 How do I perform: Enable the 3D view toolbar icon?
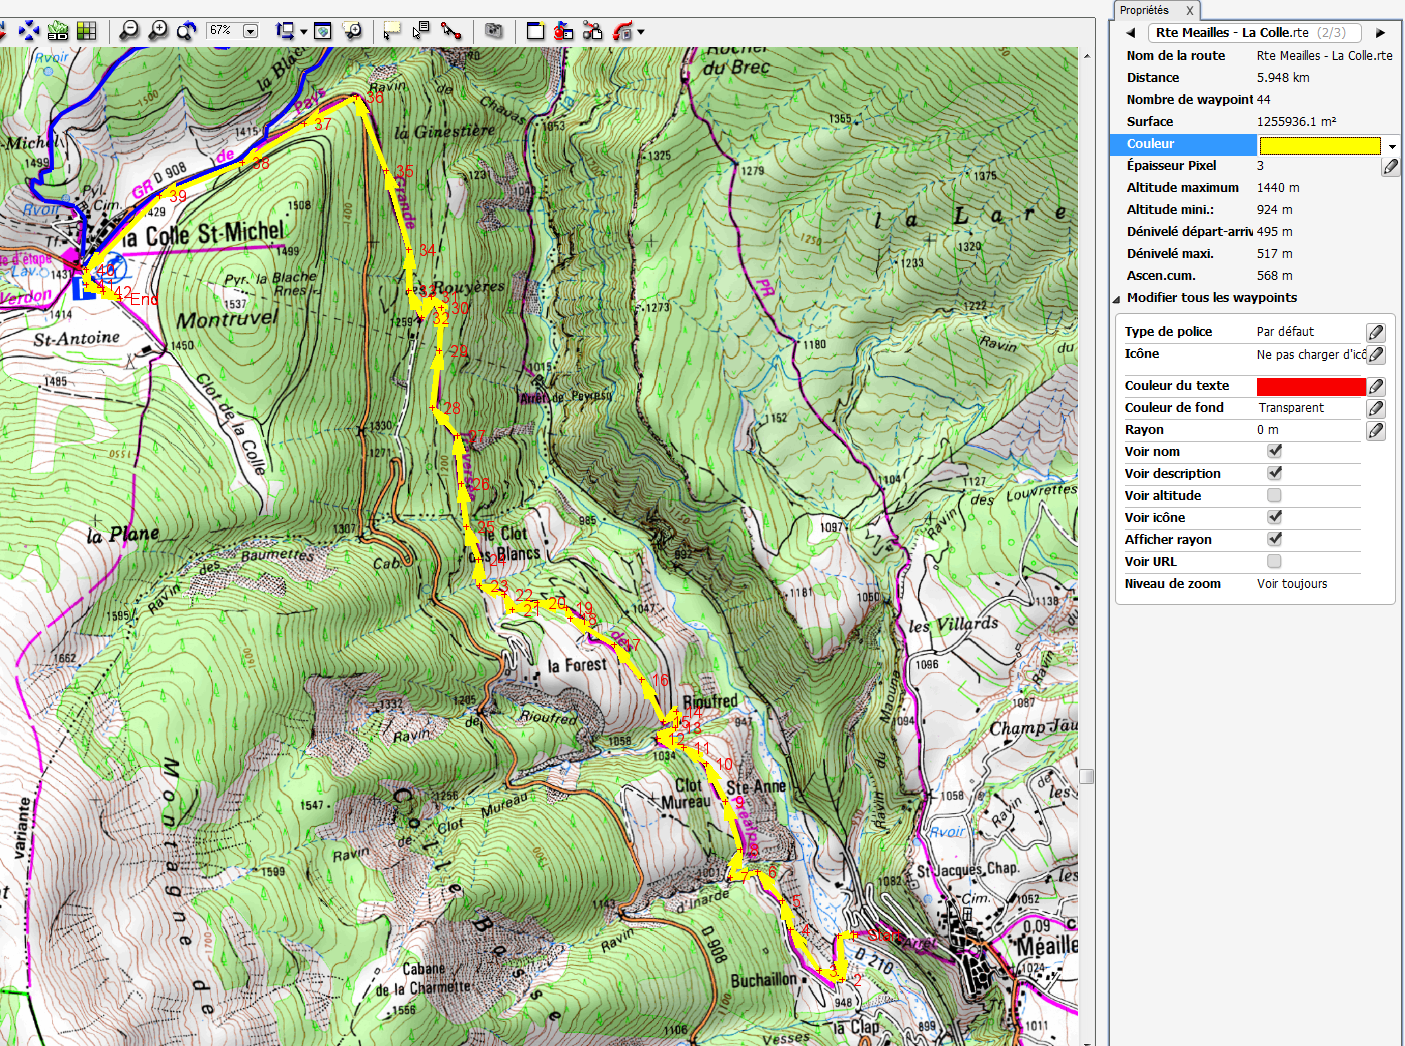click(x=58, y=31)
